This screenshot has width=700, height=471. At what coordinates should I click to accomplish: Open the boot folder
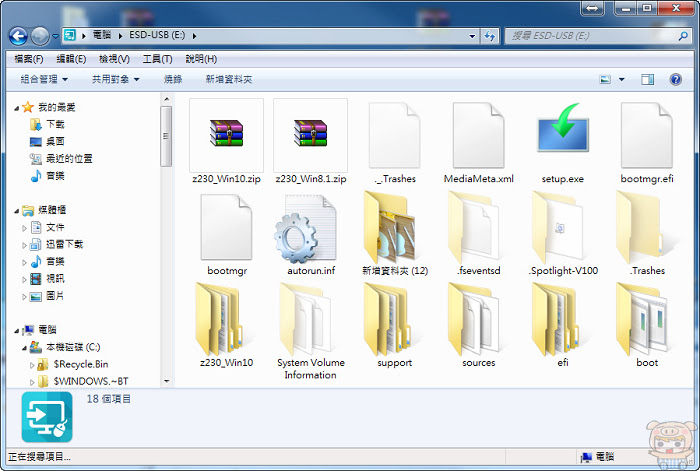tap(642, 320)
